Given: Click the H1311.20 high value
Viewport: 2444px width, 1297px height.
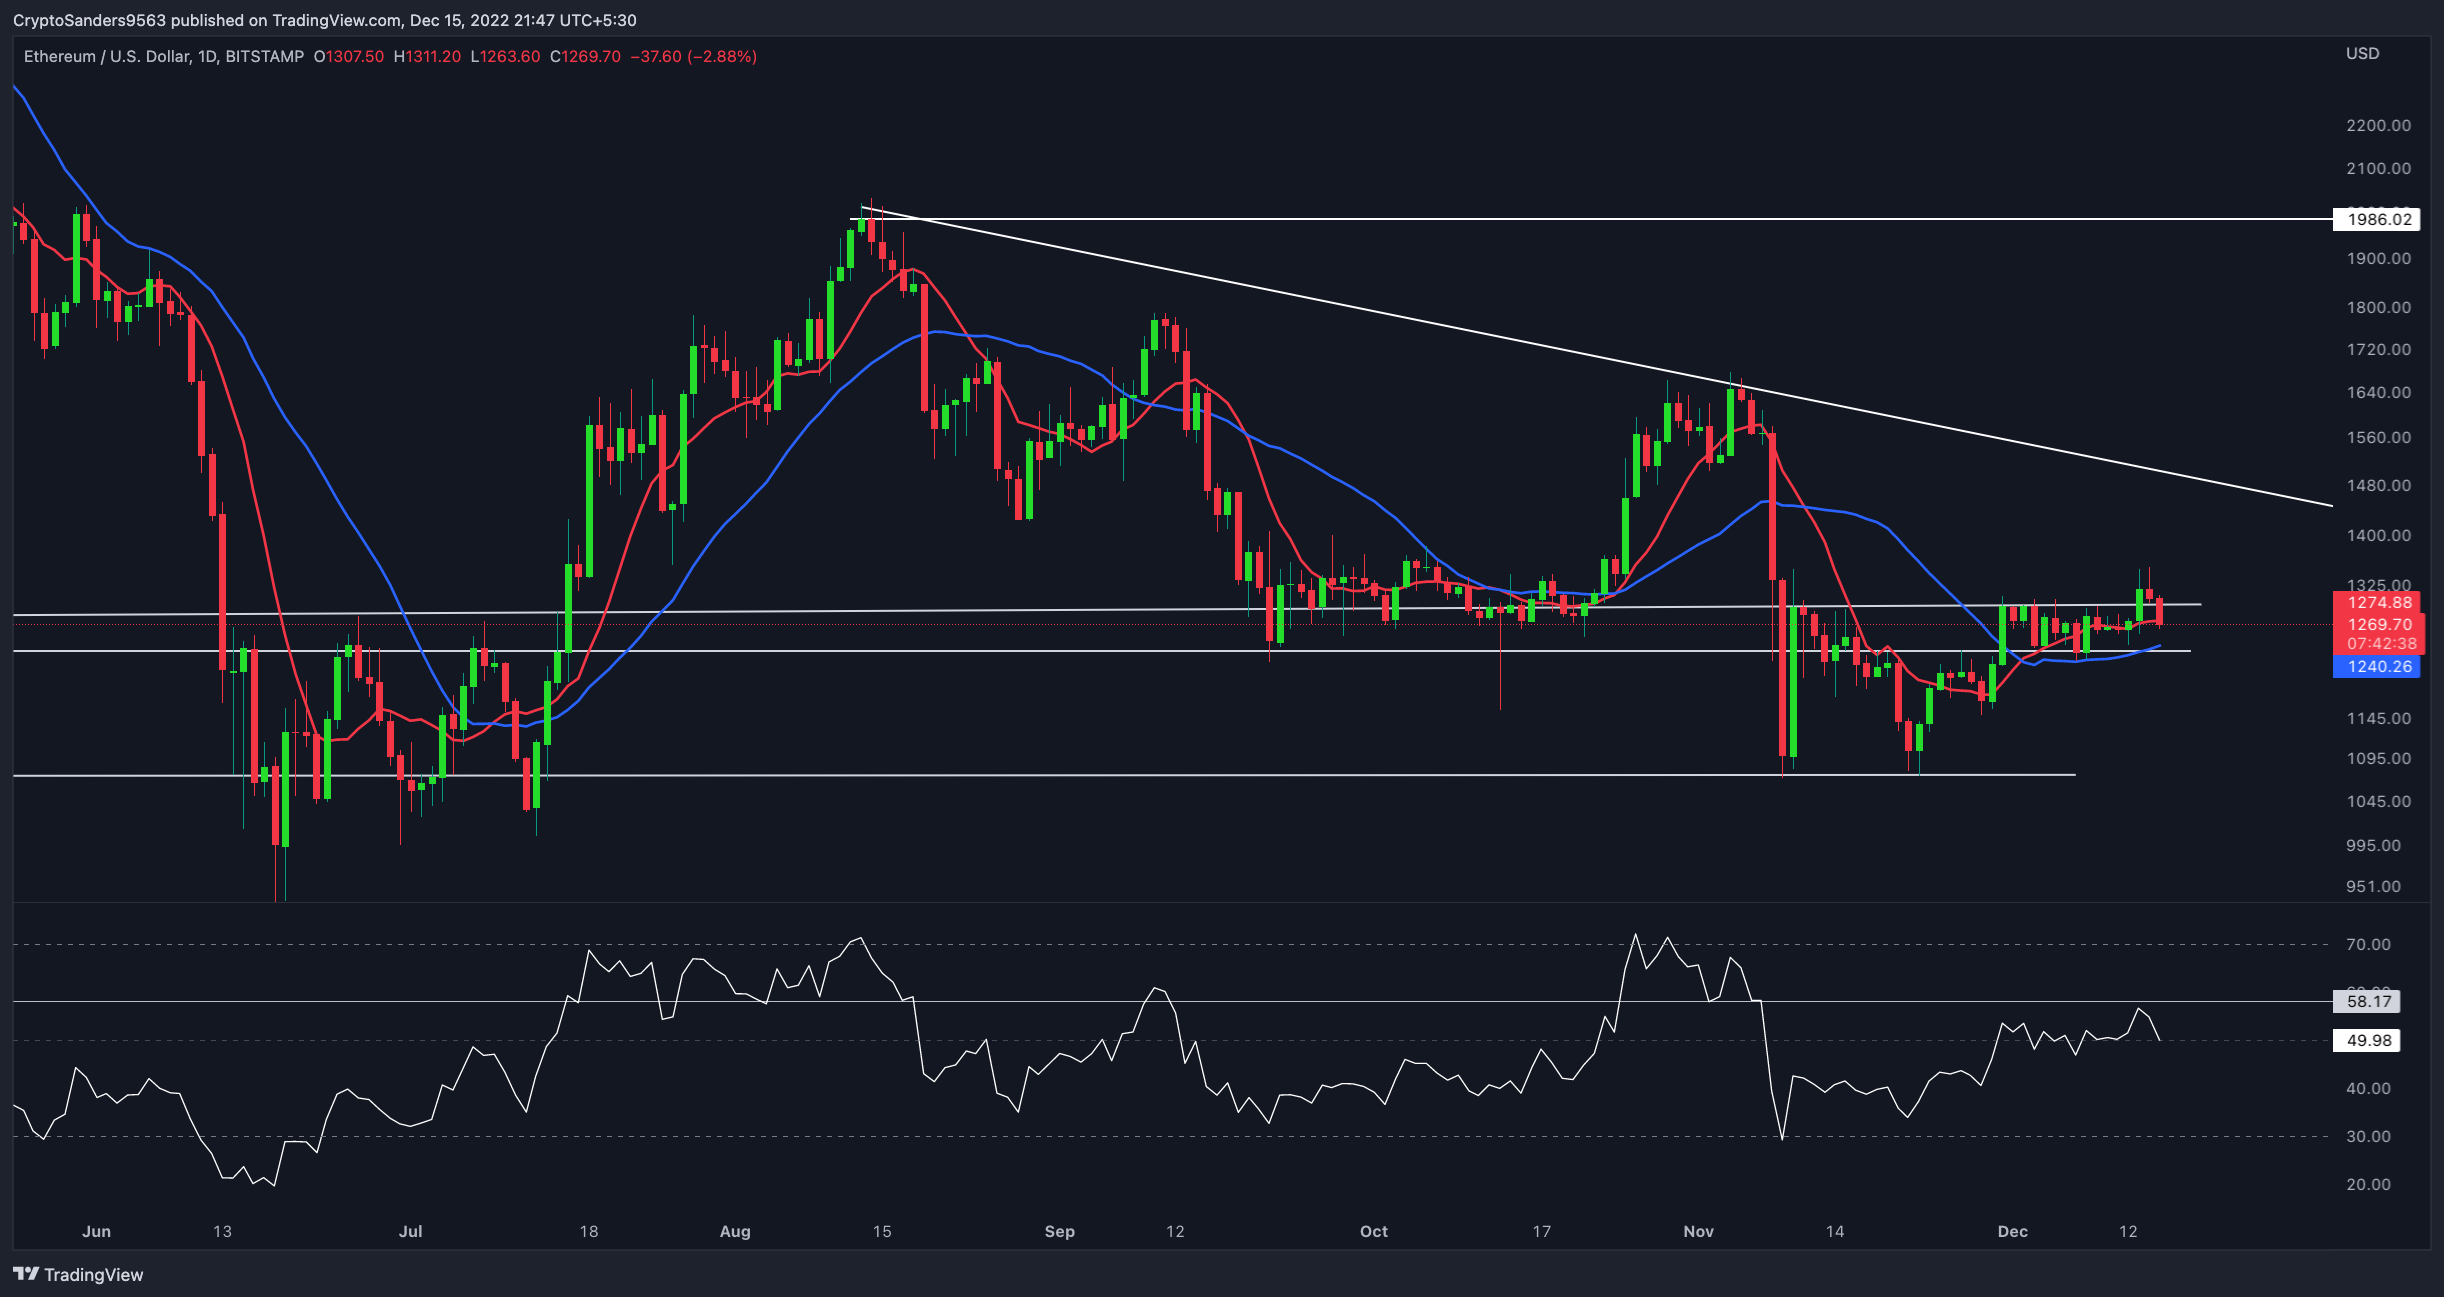Looking at the screenshot, I should [x=427, y=57].
